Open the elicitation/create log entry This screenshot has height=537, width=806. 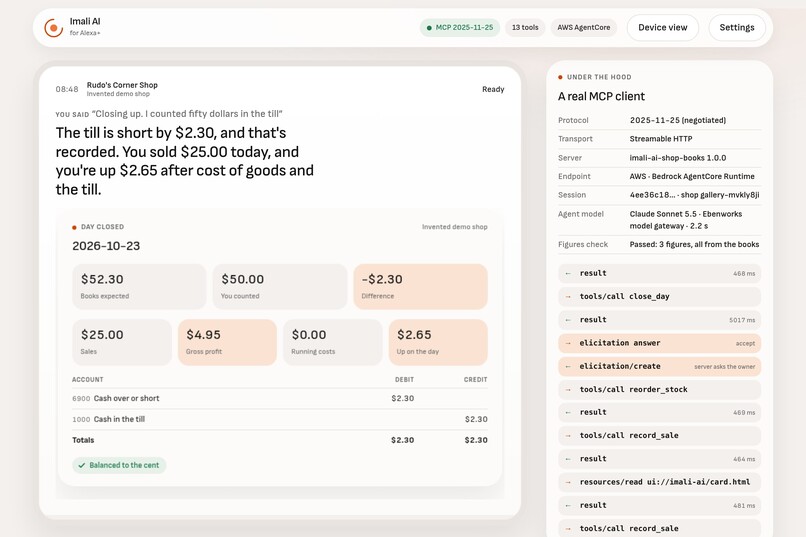(x=660, y=366)
